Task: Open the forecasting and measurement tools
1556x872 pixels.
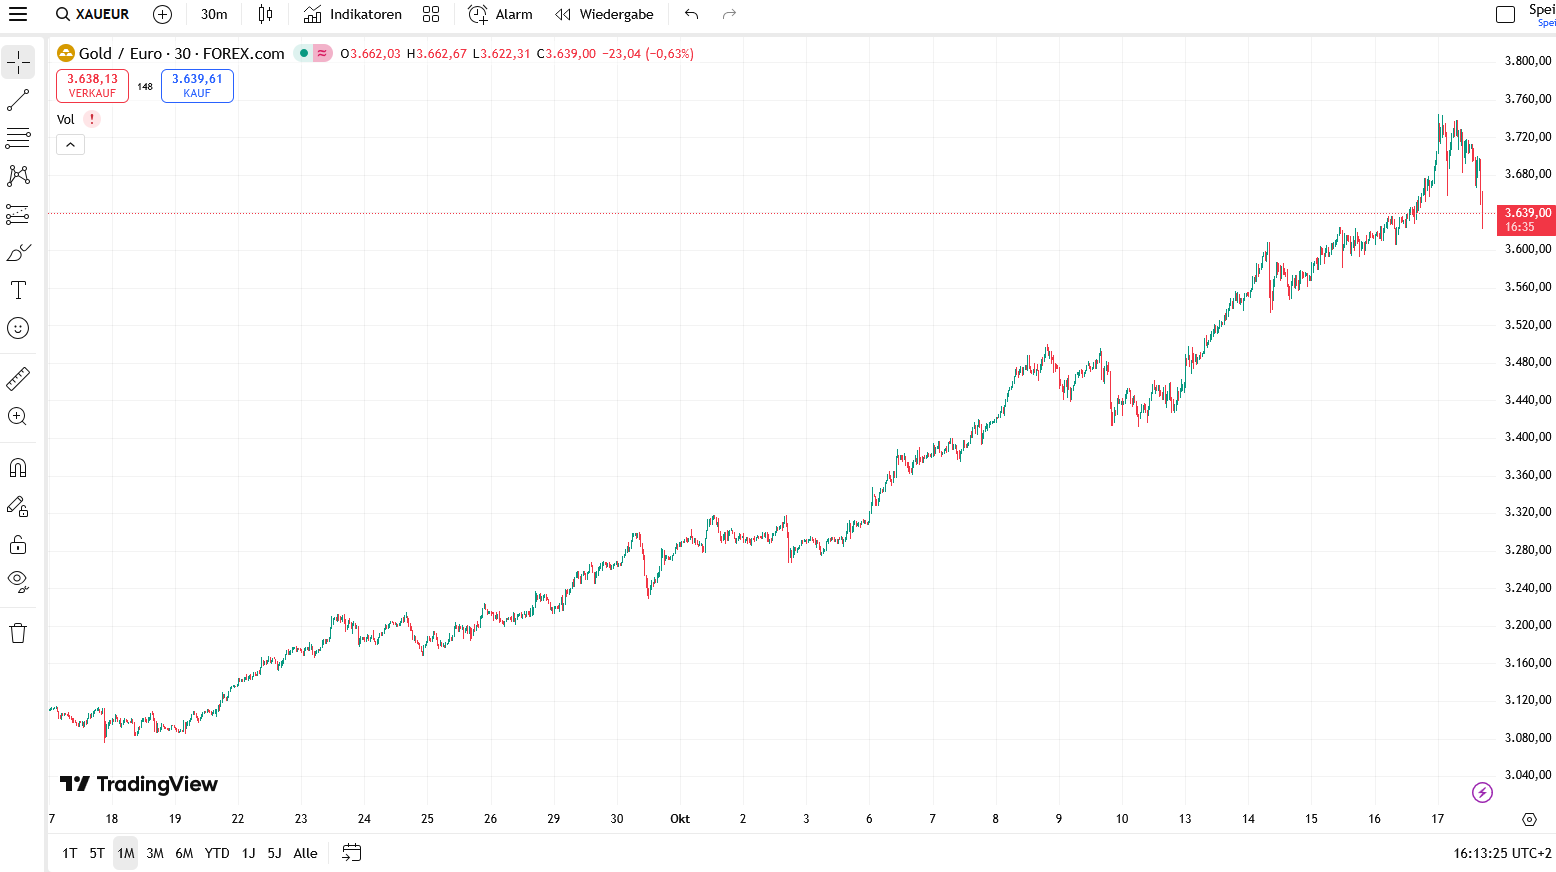Action: 18,214
